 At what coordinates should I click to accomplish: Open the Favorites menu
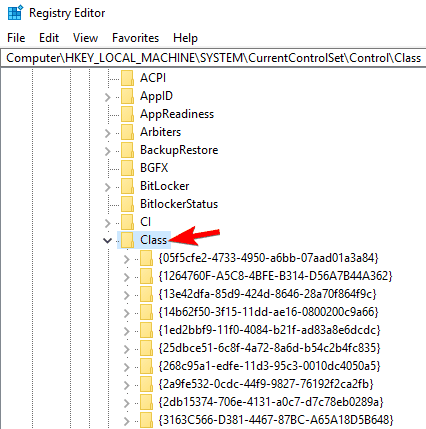tap(135, 38)
